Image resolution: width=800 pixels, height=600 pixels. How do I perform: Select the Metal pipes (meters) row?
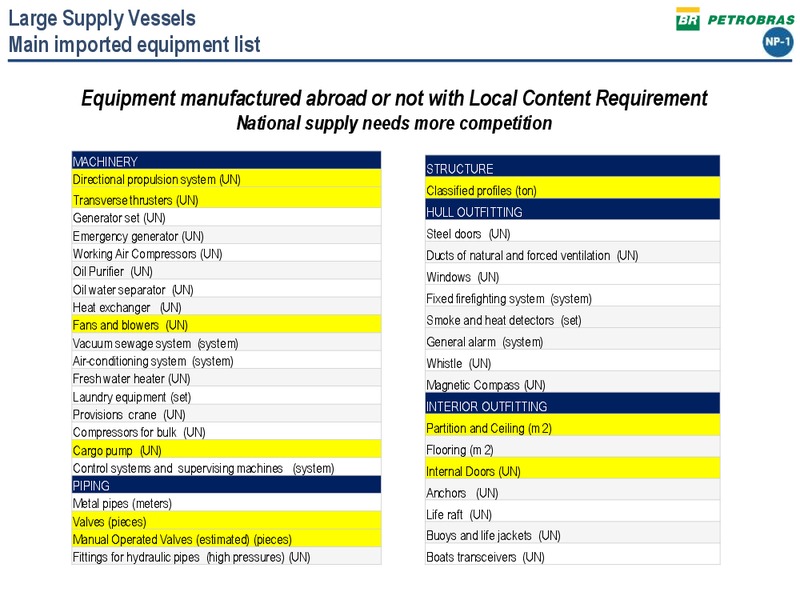point(226,503)
